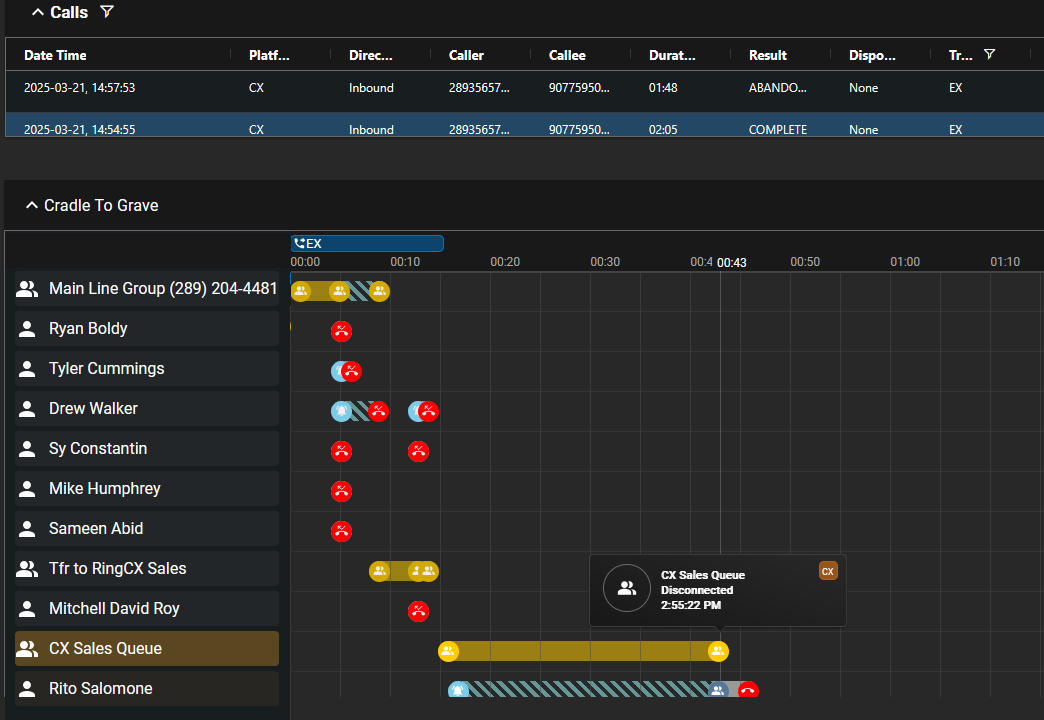The width and height of the screenshot is (1044, 720).
Task: Click Rito Salomone's blue ringing bell icon
Action: [458, 689]
